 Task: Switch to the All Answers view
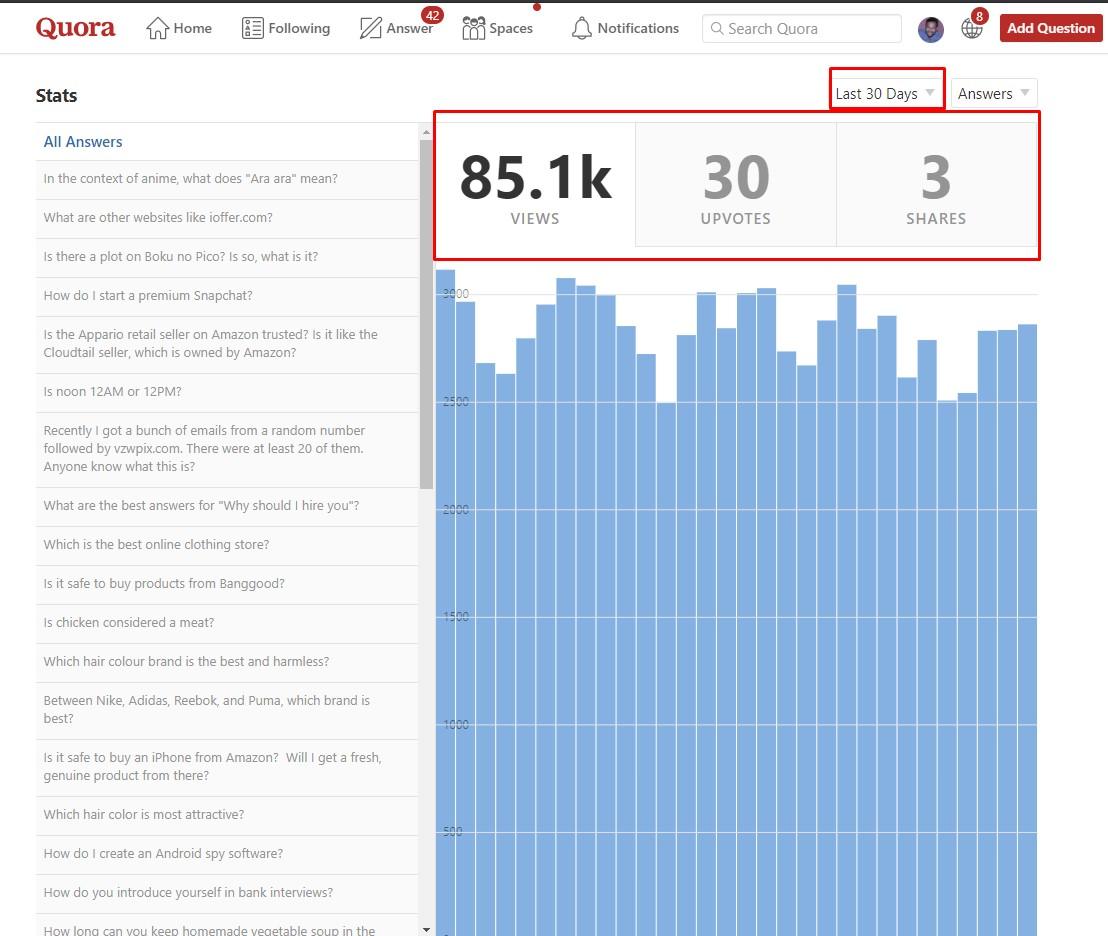[x=83, y=141]
